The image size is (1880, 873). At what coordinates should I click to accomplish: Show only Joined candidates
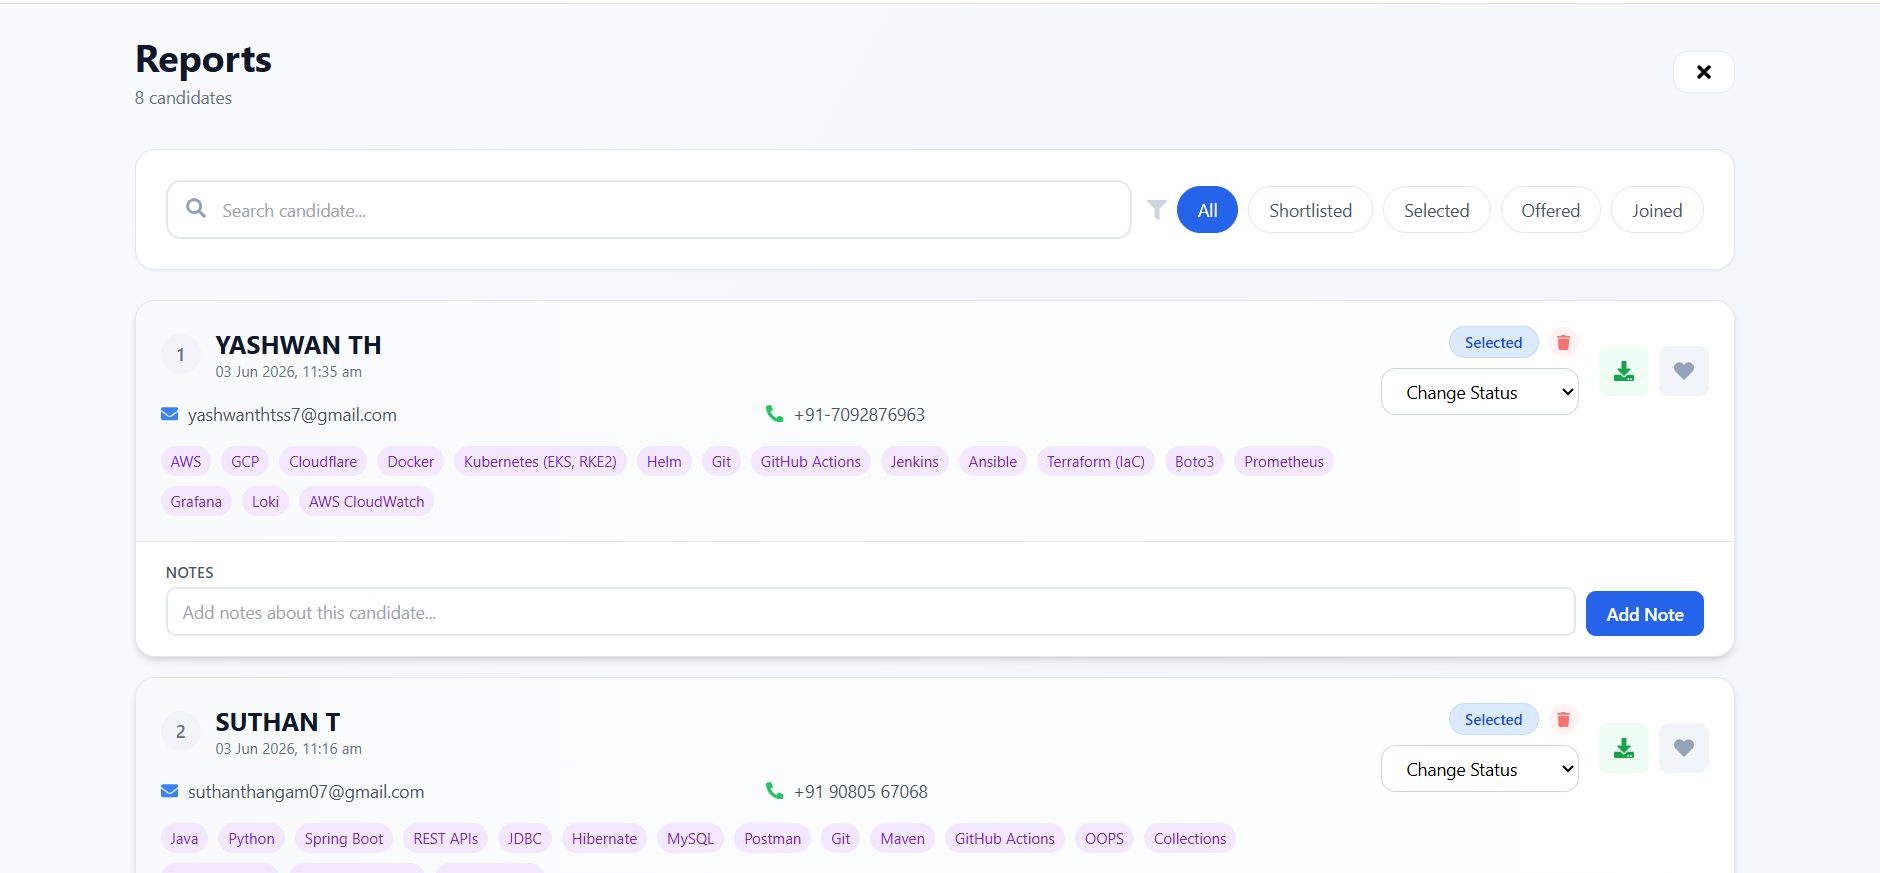coord(1657,210)
